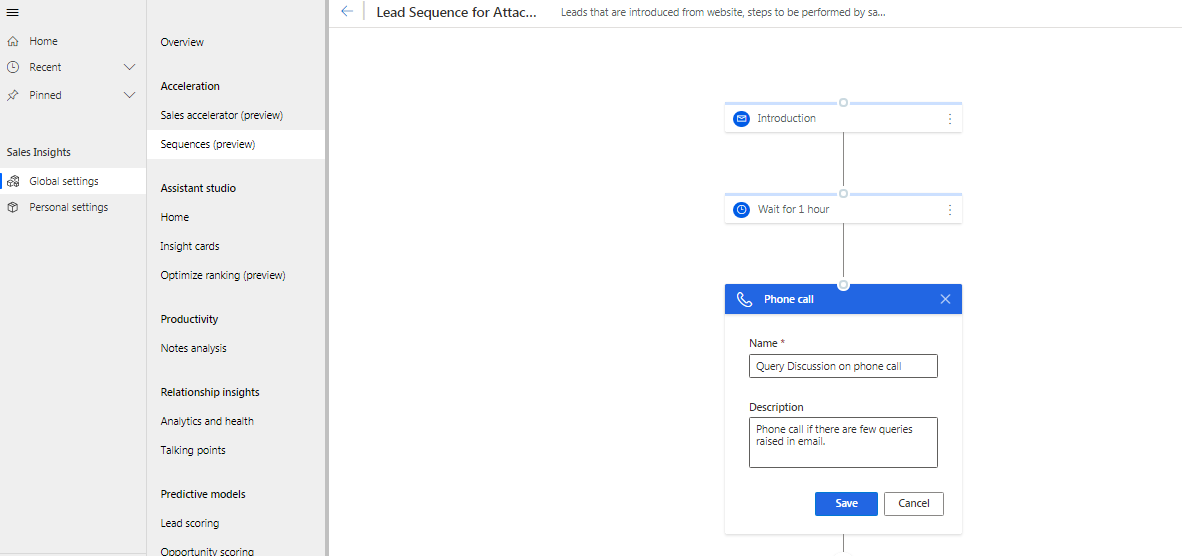Viewport: 1182px width, 556px height.
Task: Select the connector node above Phone call
Action: (x=844, y=285)
